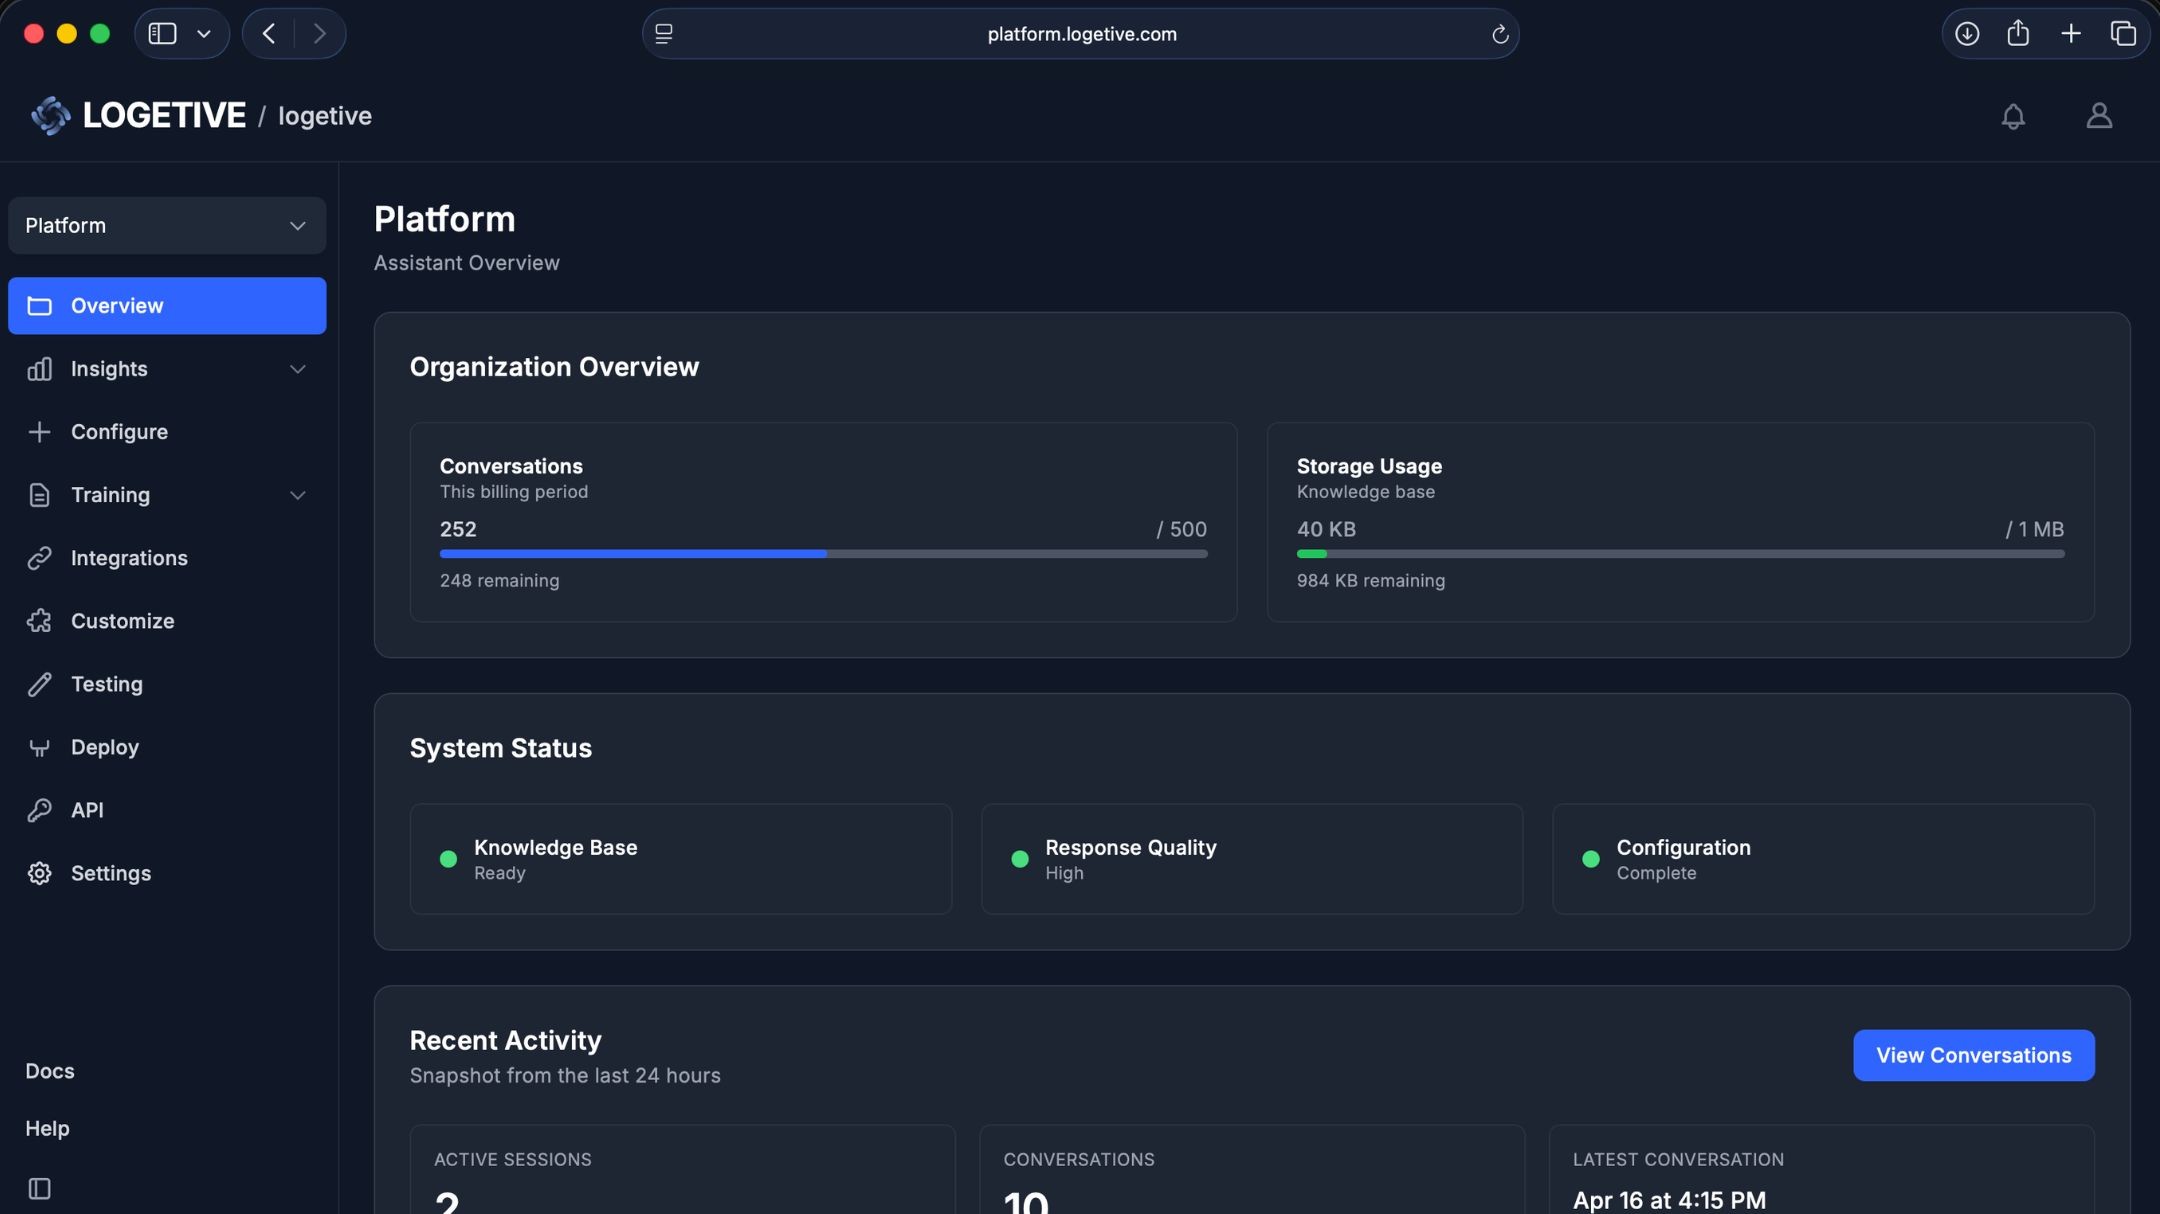Open the Deploy sidebar item
The image size is (2160, 1214).
click(104, 747)
